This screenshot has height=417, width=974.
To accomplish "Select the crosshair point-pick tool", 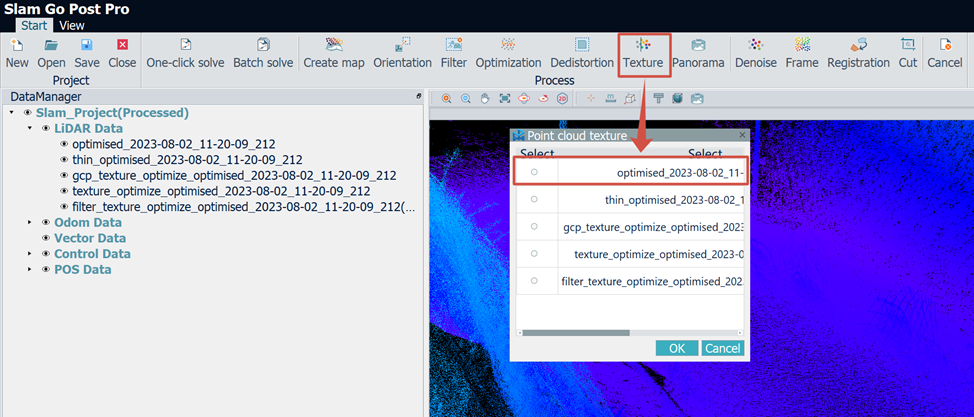I will tap(591, 98).
